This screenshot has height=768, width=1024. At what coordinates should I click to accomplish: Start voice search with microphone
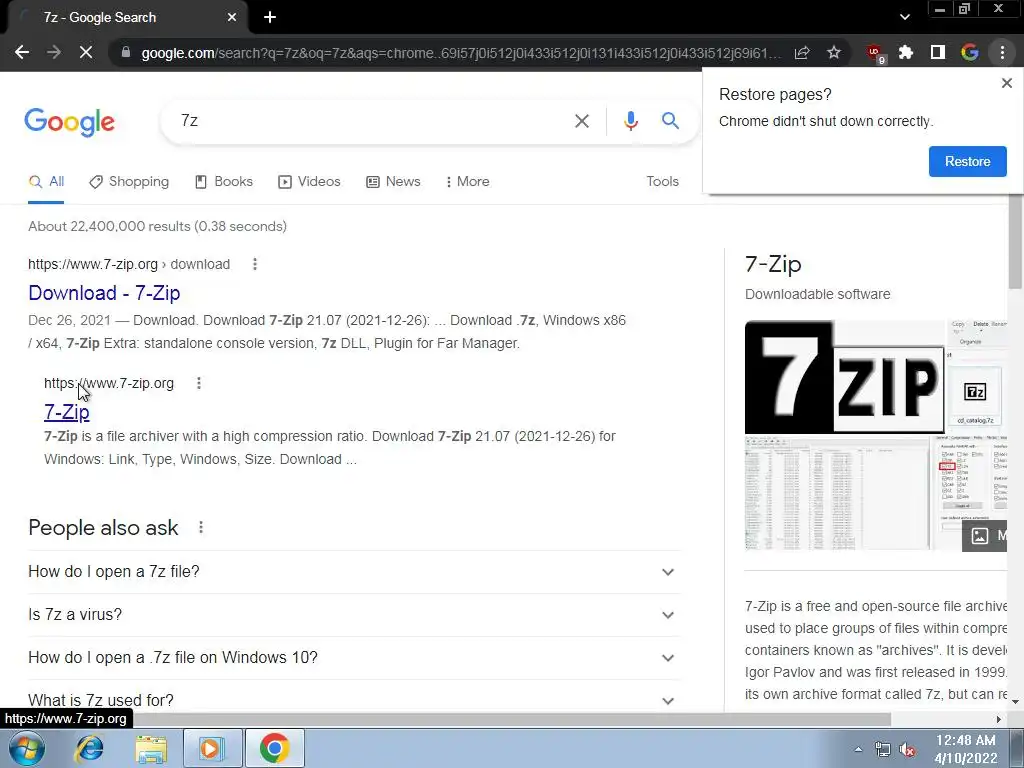click(x=630, y=121)
